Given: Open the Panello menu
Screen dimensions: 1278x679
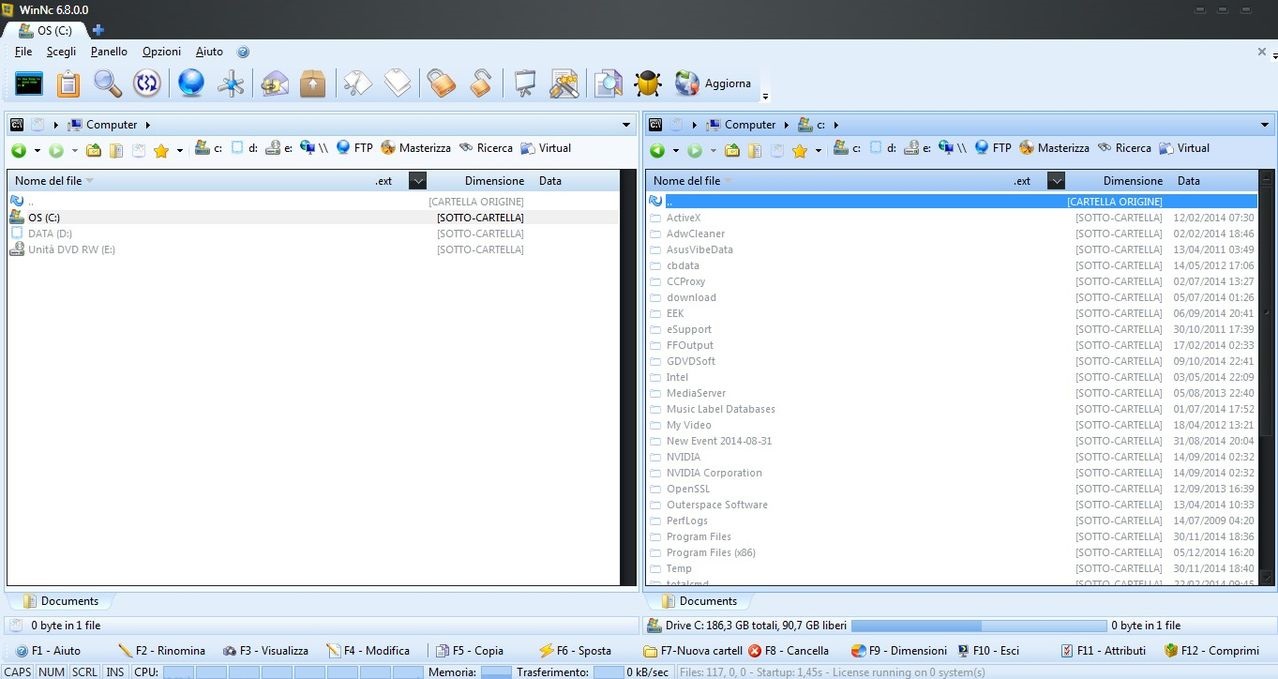Looking at the screenshot, I should click(109, 51).
